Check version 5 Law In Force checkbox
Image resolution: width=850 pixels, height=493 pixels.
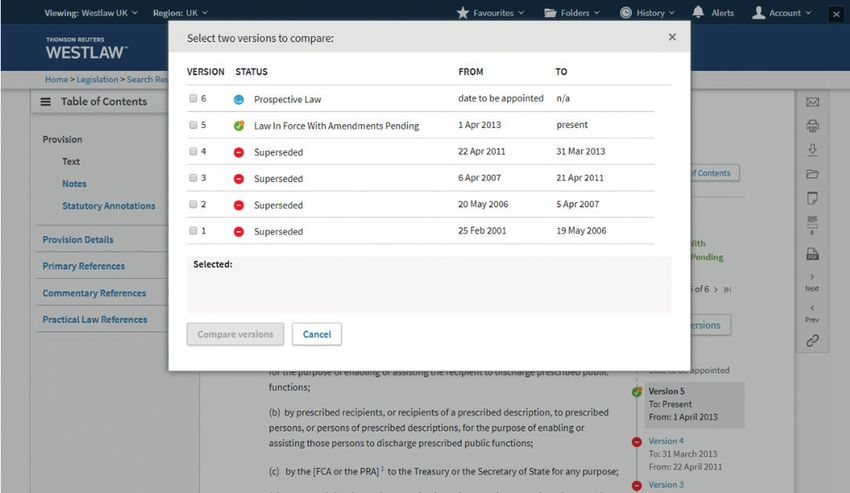[193, 125]
